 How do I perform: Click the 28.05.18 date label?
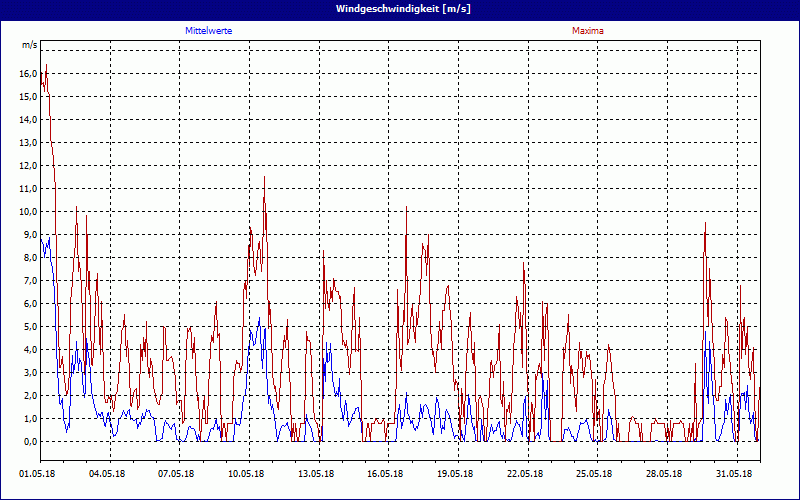(664, 473)
